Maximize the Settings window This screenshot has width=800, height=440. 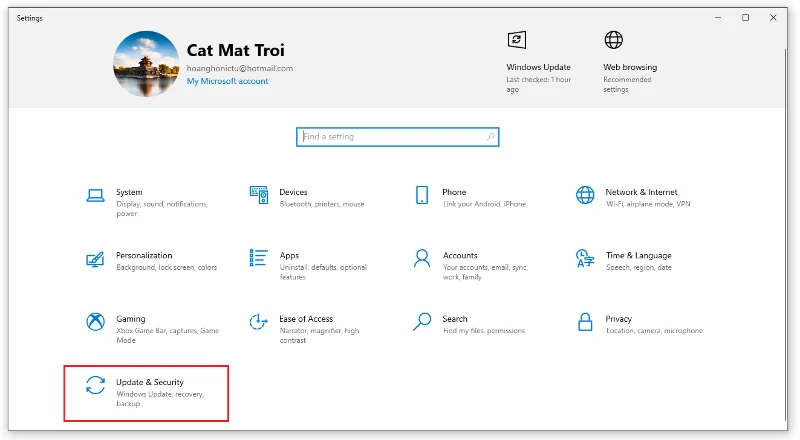[x=745, y=18]
